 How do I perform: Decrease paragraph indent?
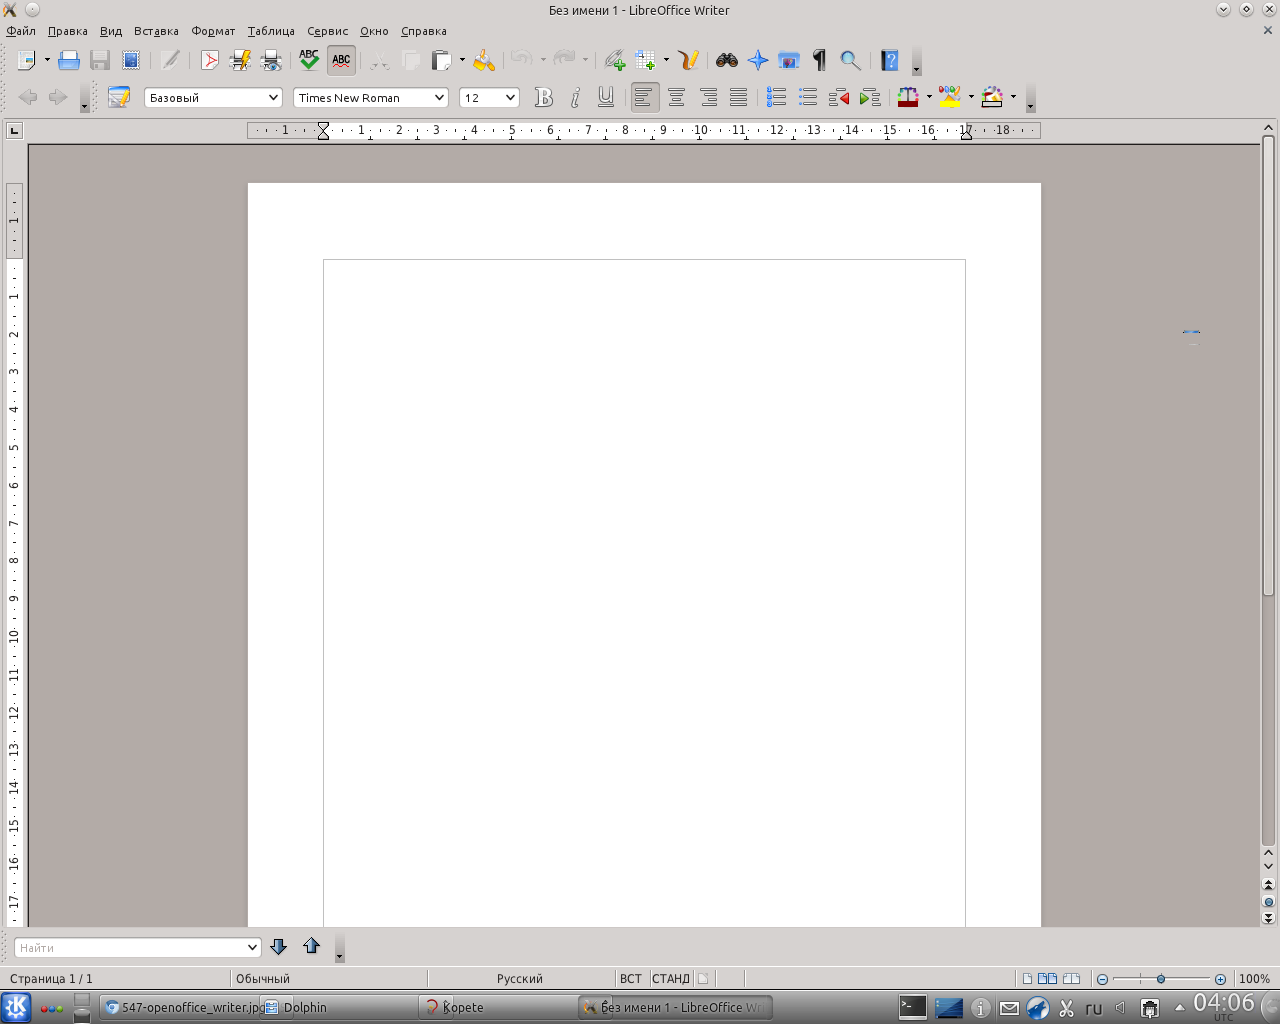click(839, 97)
